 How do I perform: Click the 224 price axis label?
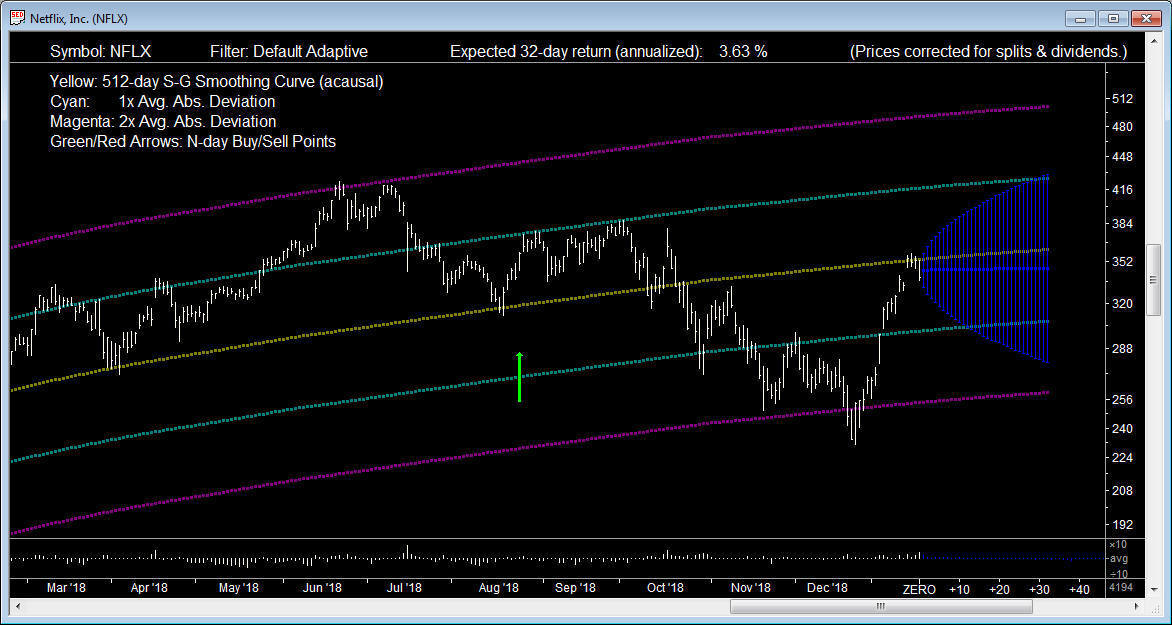coord(1123,457)
